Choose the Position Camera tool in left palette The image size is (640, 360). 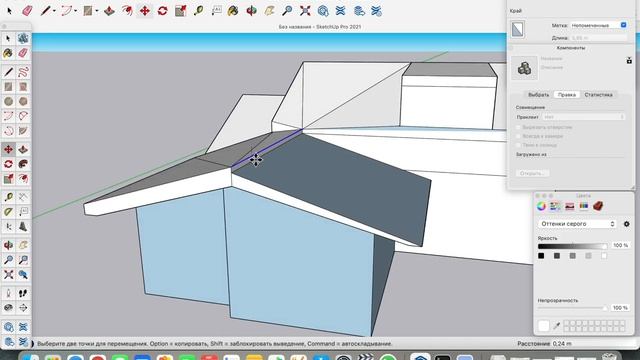(x=8, y=293)
